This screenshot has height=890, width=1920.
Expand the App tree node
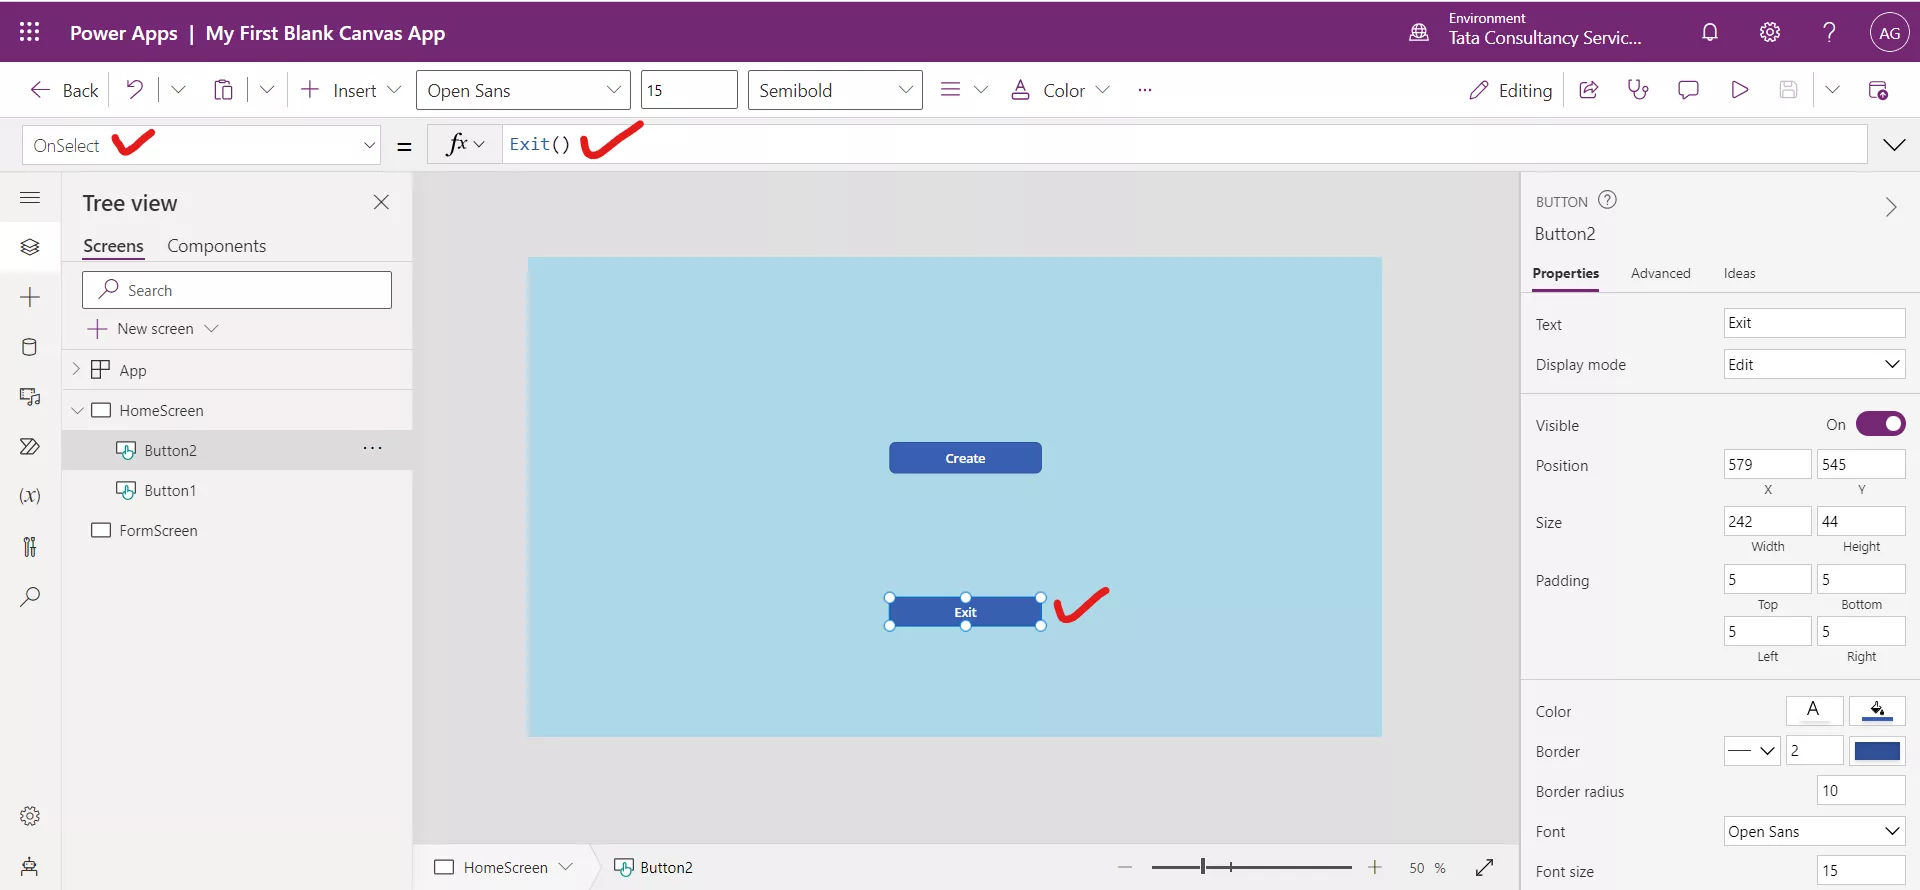(x=76, y=369)
